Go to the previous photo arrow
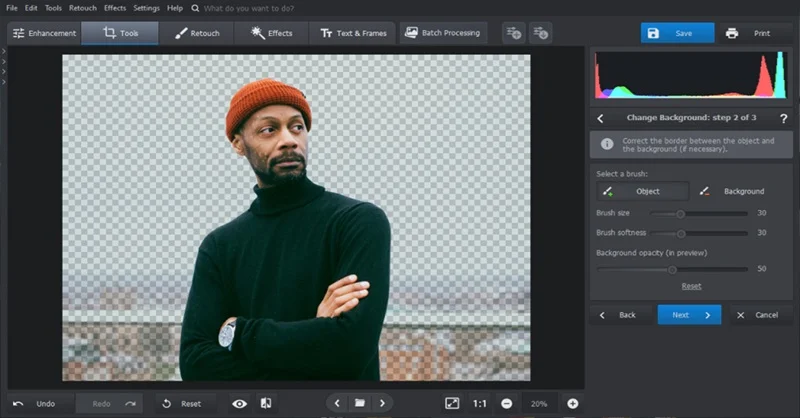The width and height of the screenshot is (800, 418). coord(337,403)
